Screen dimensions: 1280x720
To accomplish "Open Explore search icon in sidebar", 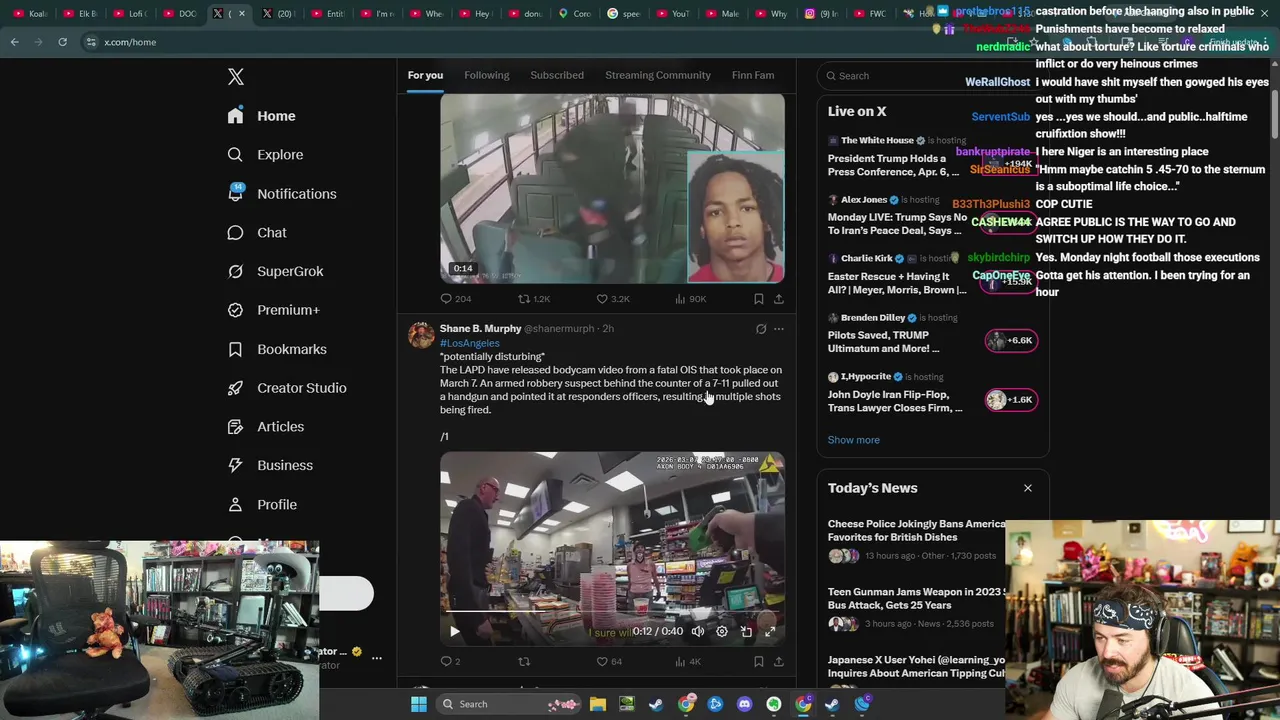I will (x=235, y=155).
